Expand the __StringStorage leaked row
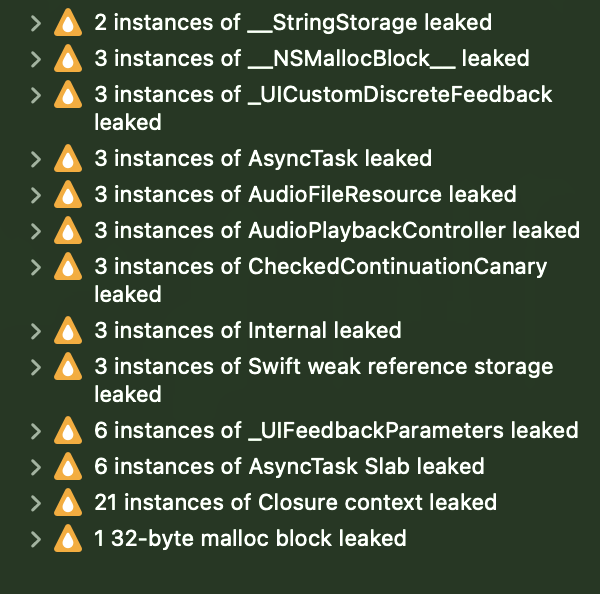 point(36,22)
